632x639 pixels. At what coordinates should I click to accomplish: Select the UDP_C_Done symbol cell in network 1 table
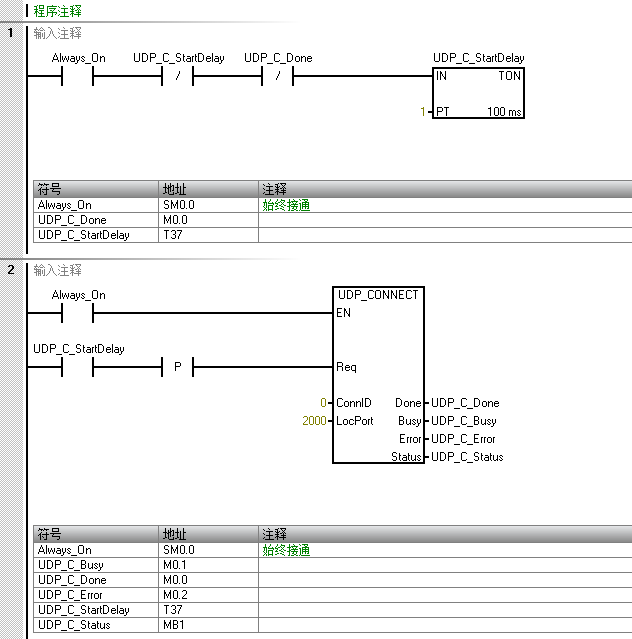pos(96,220)
